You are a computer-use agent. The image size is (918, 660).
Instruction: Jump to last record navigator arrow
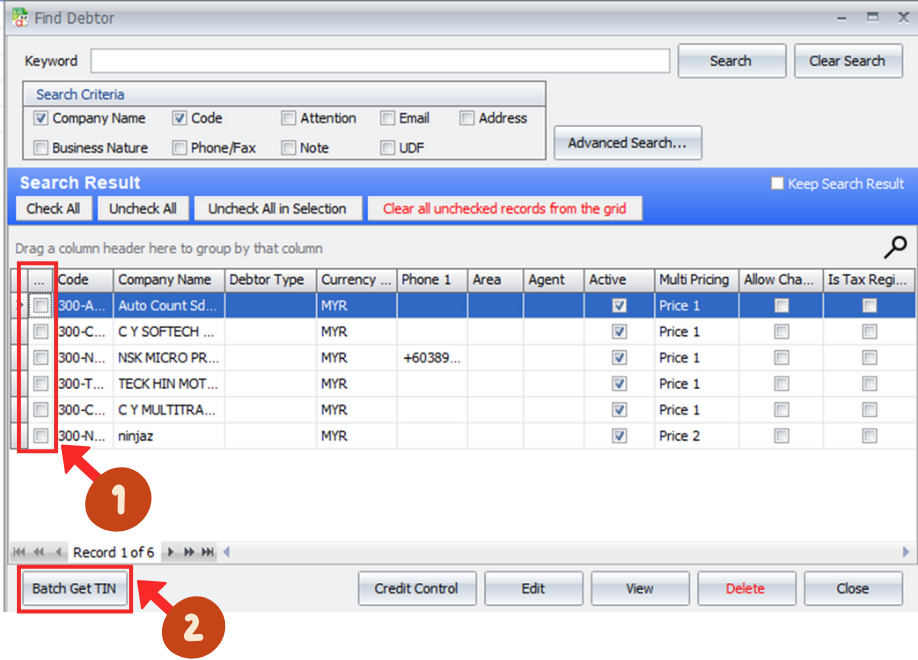(x=208, y=552)
